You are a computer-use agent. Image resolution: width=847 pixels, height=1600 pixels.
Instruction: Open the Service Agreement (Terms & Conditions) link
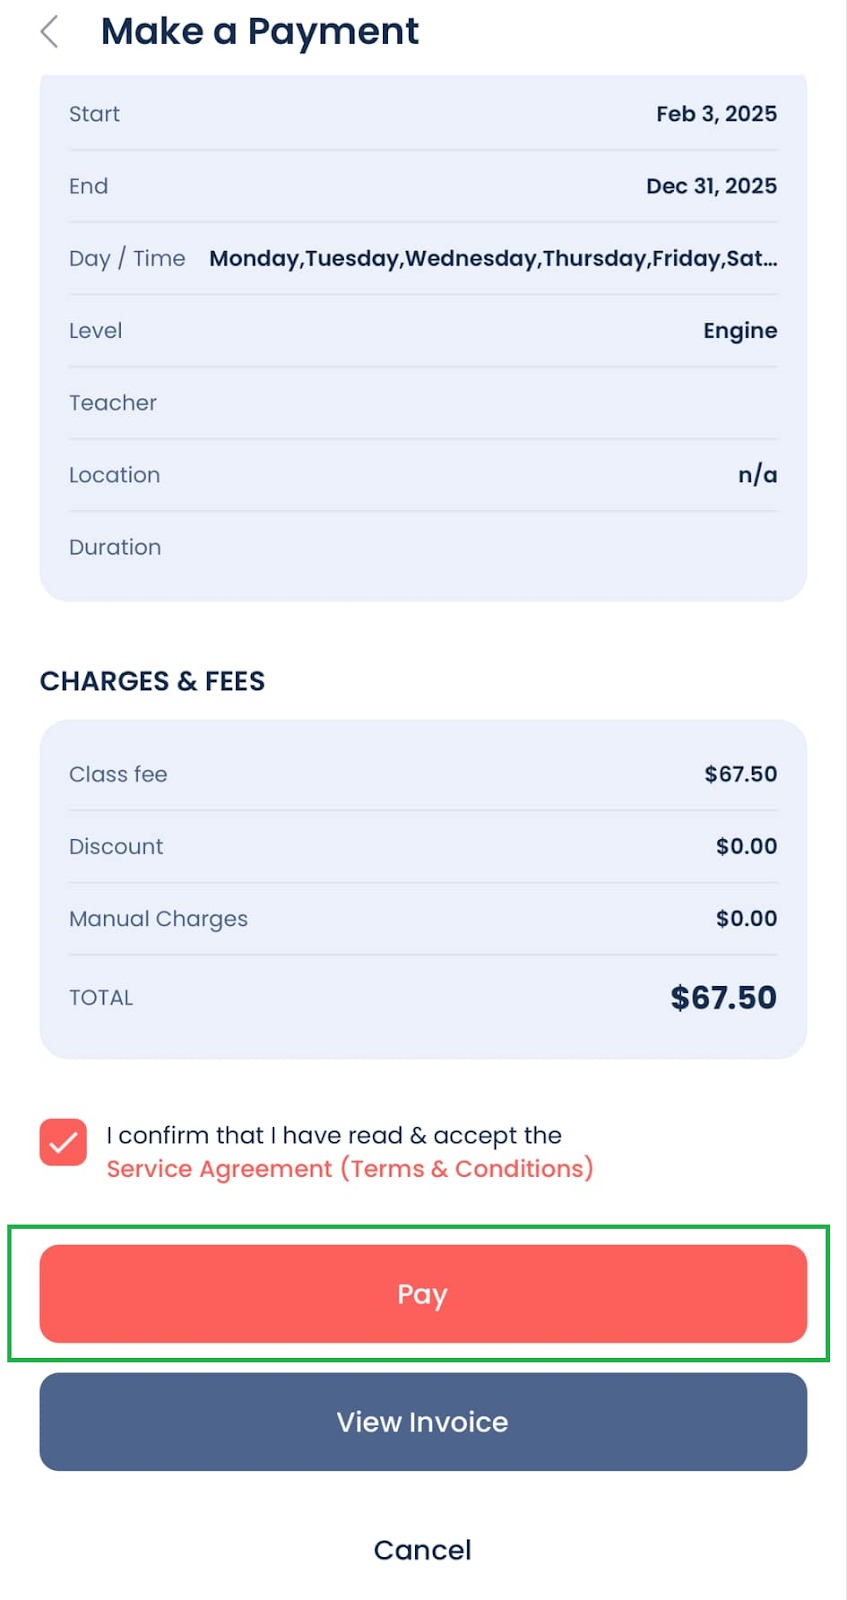coord(349,1169)
